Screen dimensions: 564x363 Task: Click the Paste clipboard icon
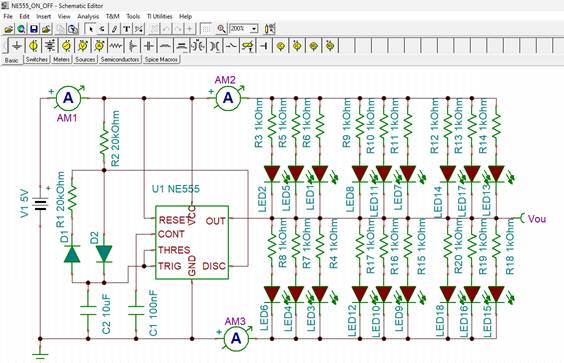(x=73, y=29)
